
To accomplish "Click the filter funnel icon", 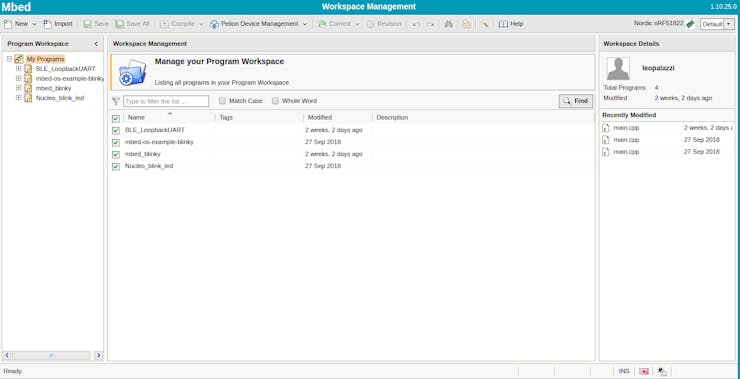I will (116, 101).
